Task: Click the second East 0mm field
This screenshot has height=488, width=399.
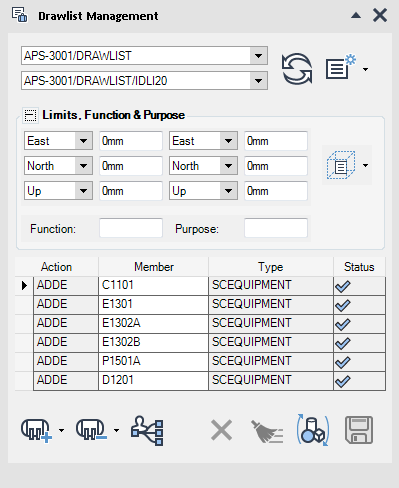Action: coord(276,141)
